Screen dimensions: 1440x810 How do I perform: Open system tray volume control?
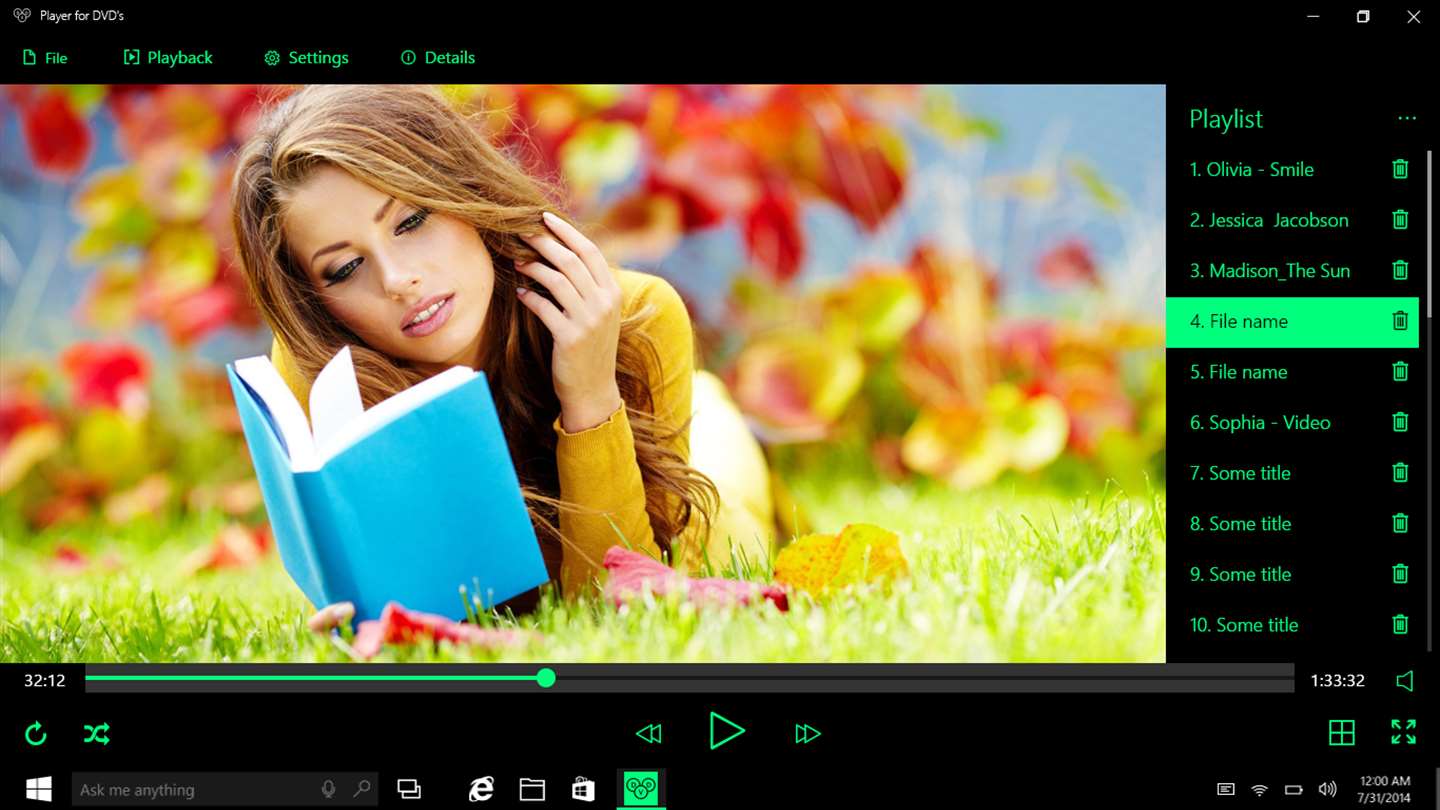coord(1327,790)
